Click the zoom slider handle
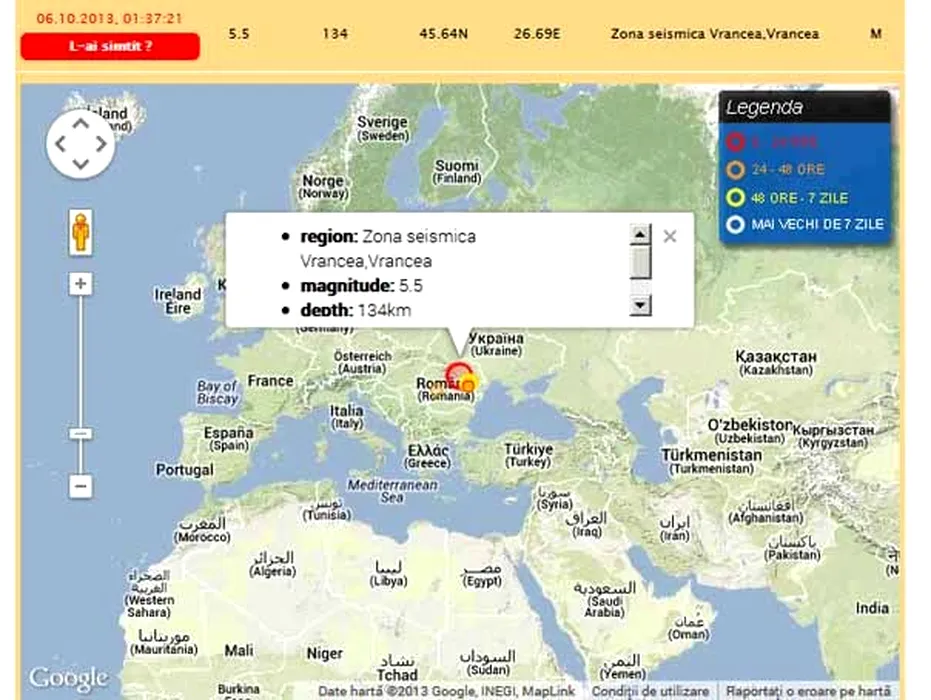The width and height of the screenshot is (931, 700). pos(81,433)
